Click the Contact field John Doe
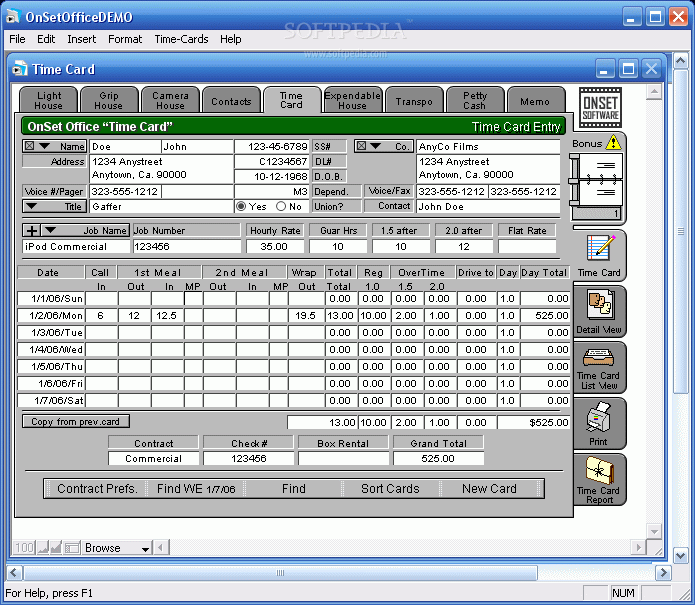The image size is (695, 605). click(x=488, y=207)
